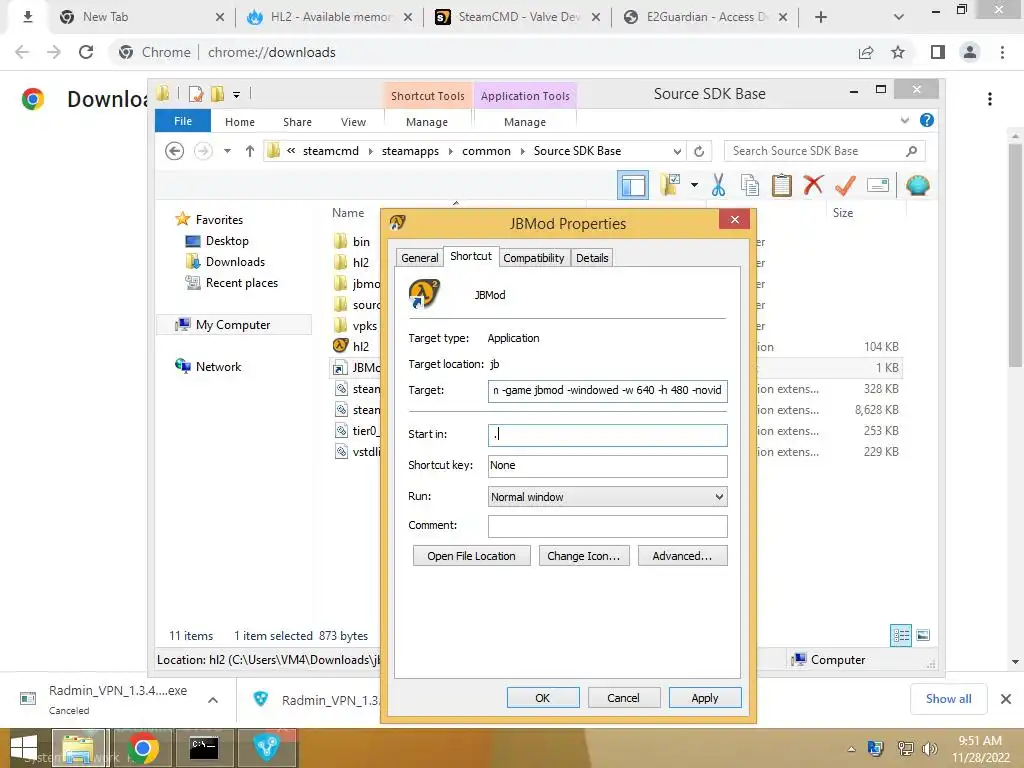Refresh the Source SDK Base folder view
This screenshot has height=768, width=1024.
coord(699,151)
